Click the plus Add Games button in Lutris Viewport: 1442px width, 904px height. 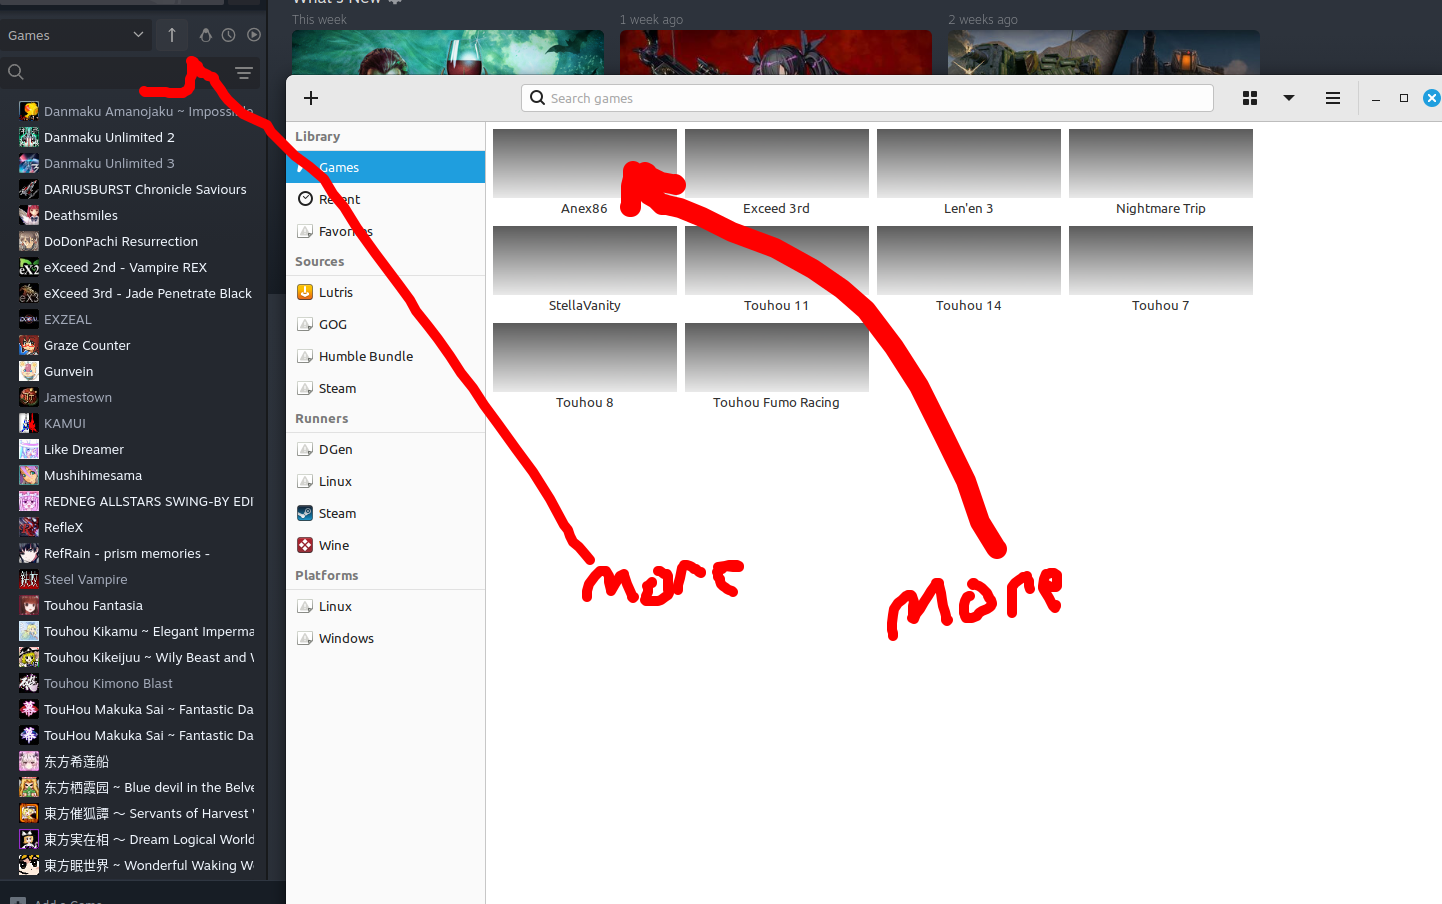(x=311, y=98)
